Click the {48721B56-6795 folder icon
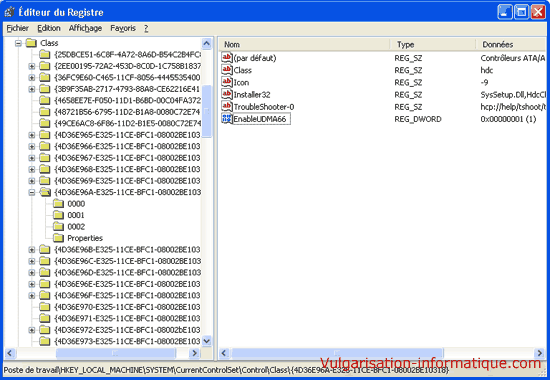The height and width of the screenshot is (380, 550). click(x=45, y=112)
